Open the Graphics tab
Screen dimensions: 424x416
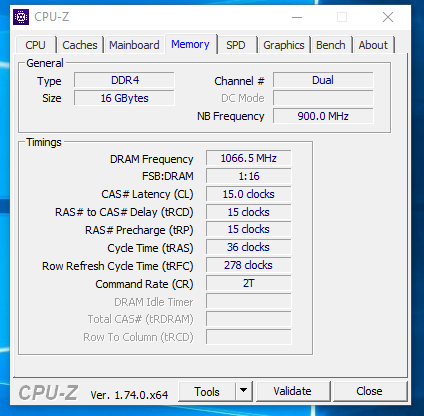click(284, 45)
